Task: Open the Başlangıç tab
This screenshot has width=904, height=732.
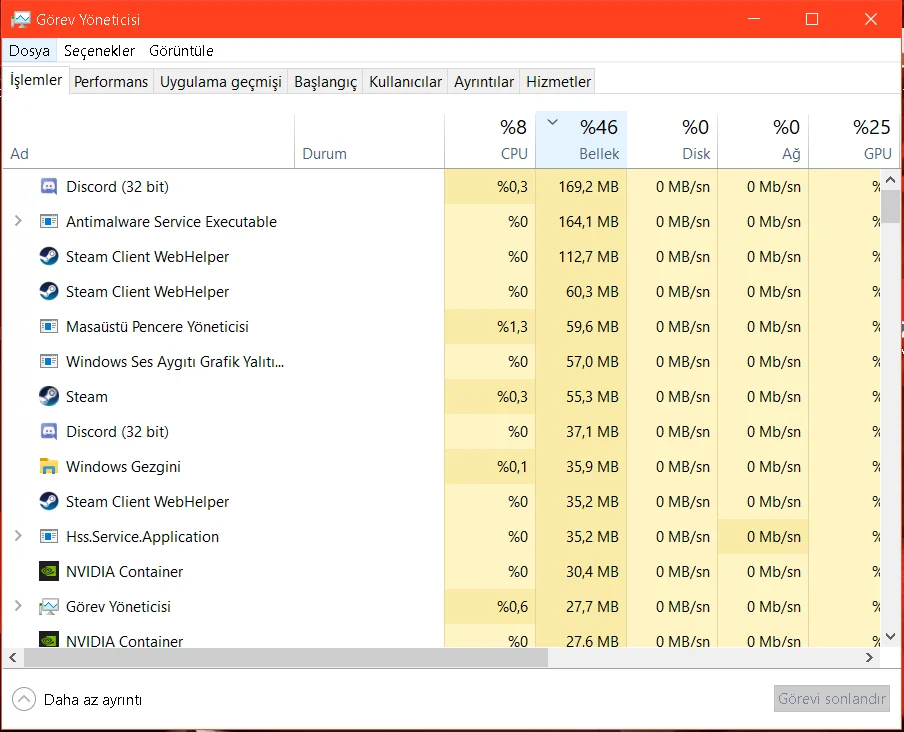Action: click(325, 82)
